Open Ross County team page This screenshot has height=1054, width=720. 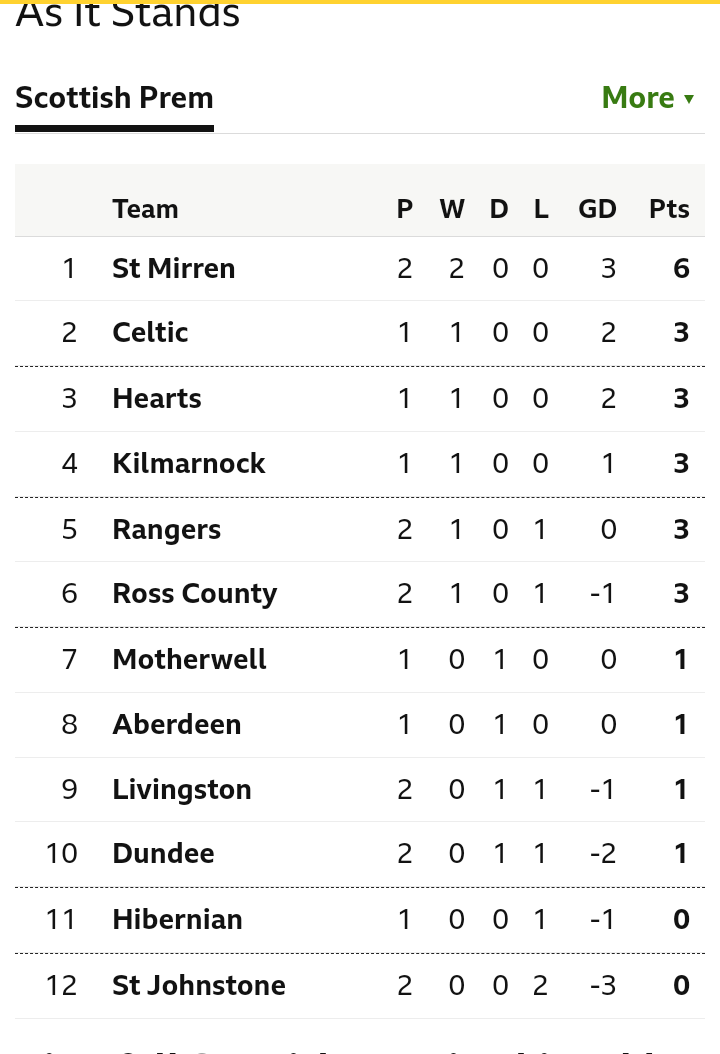[195, 594]
